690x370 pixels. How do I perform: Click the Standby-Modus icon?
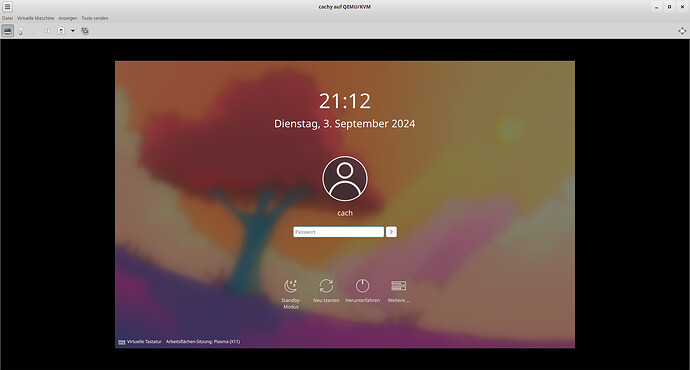pos(291,286)
